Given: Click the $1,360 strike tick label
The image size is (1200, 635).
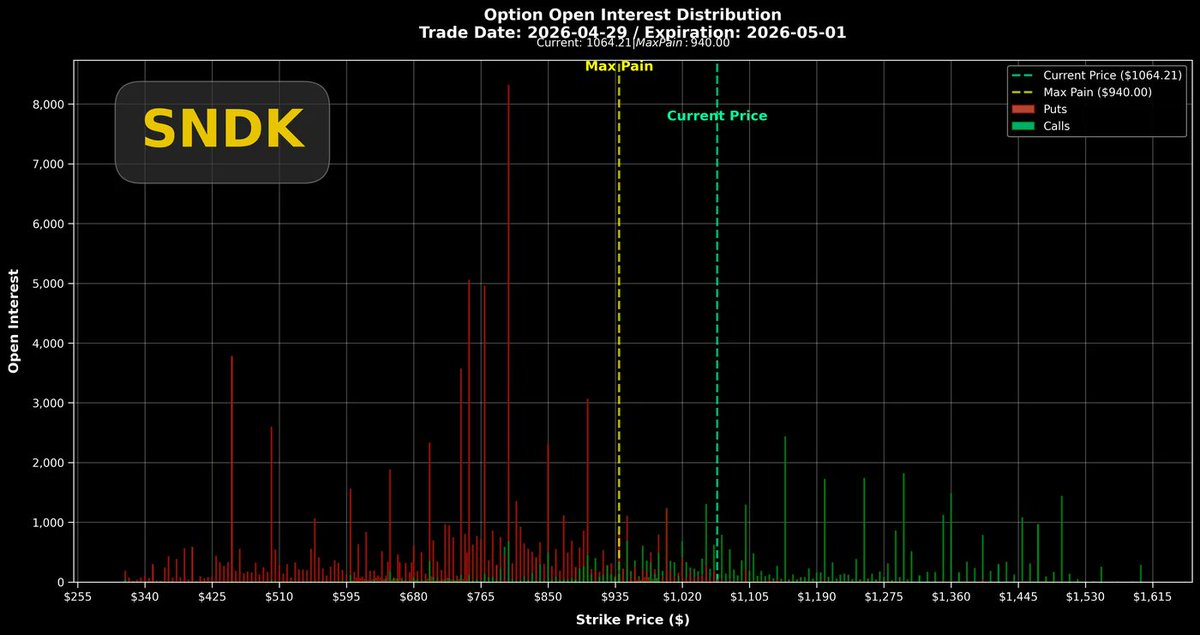Looking at the screenshot, I should pyautogui.click(x=951, y=598).
